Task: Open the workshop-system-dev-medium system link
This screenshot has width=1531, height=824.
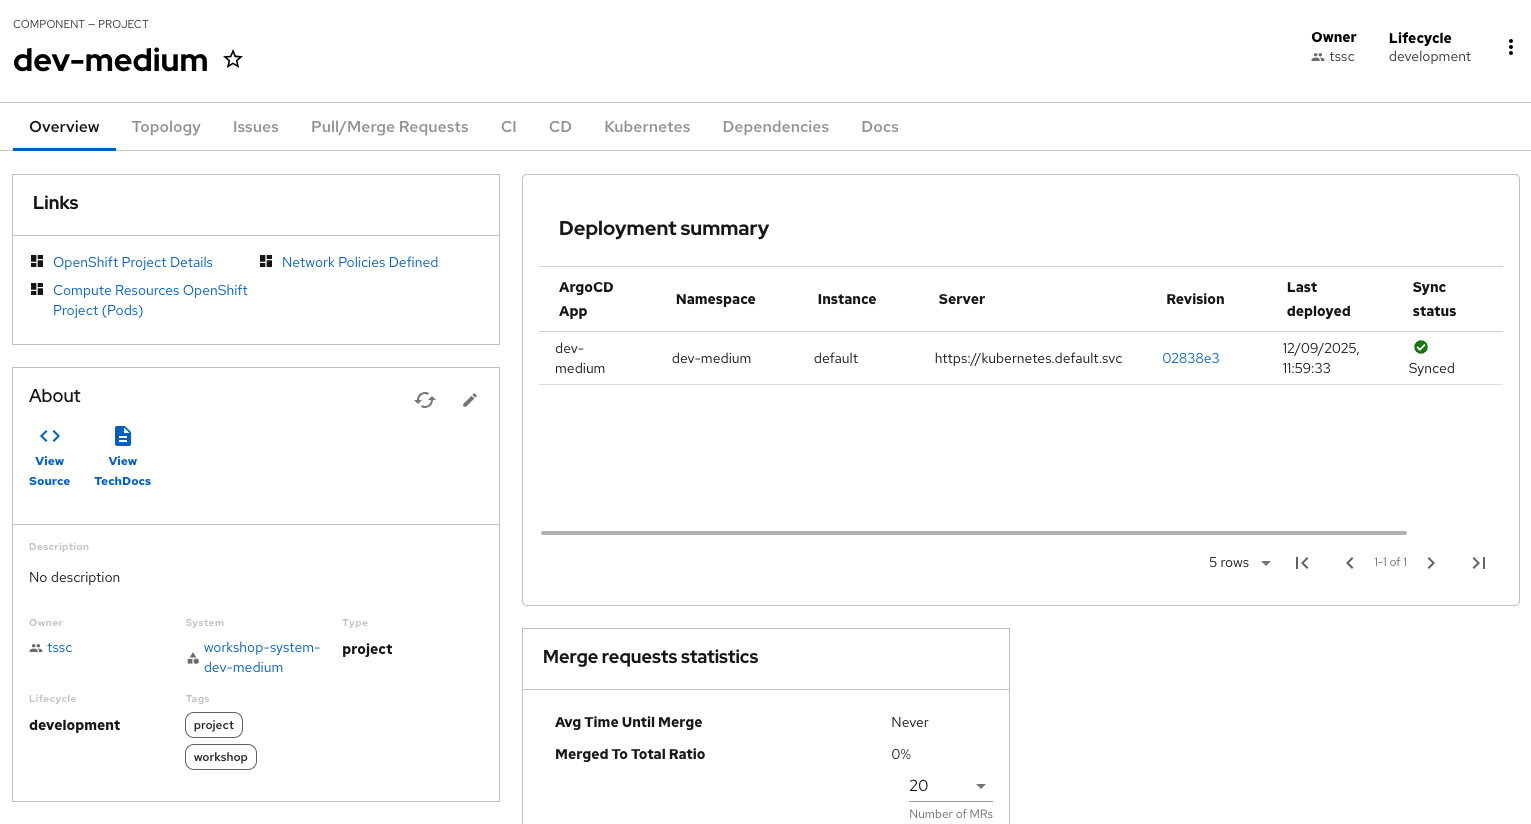Action: [262, 658]
